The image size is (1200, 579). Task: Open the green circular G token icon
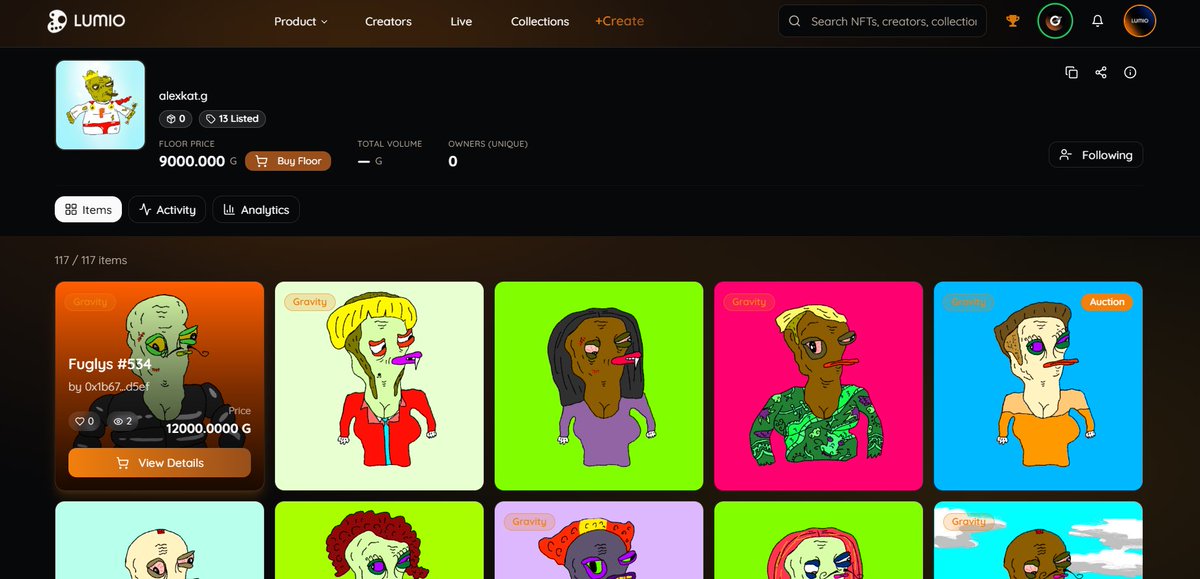click(1055, 21)
